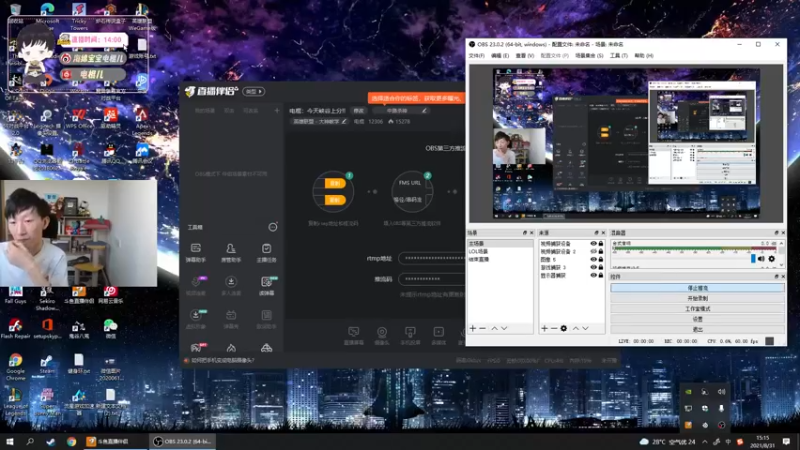Move the selected source up in the OBS sources panel
The height and width of the screenshot is (450, 800).
pos(576,328)
